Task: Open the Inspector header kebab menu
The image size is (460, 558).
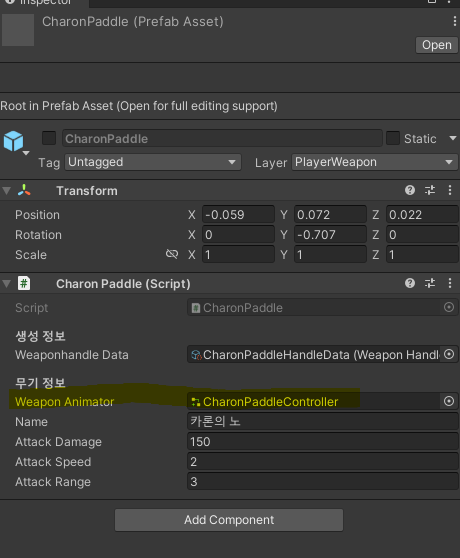Action: click(454, 21)
